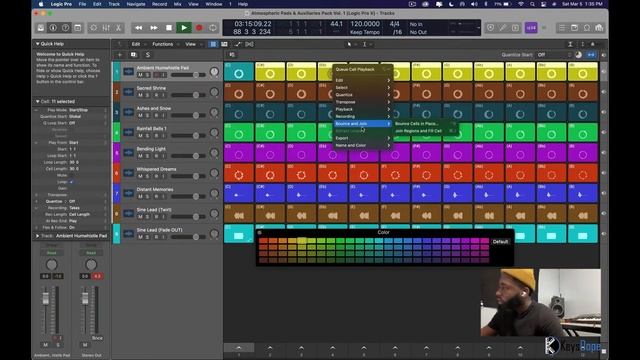Open the Mixer faders icon
This screenshot has width=640, height=360.
(106, 28)
